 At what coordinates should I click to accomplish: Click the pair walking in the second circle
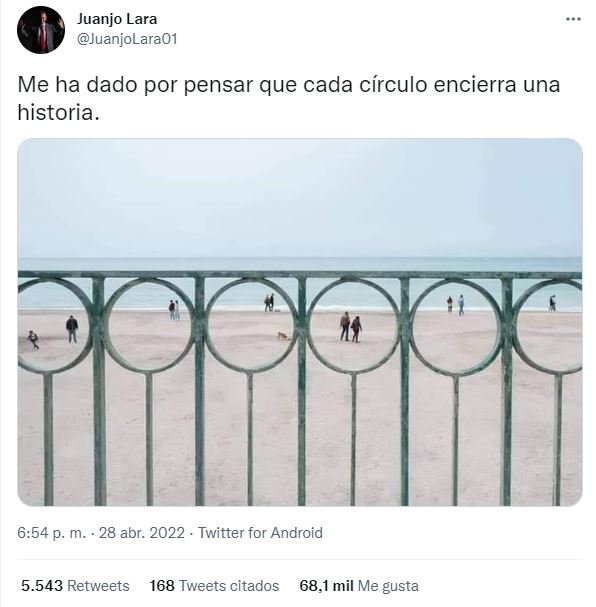pos(174,310)
